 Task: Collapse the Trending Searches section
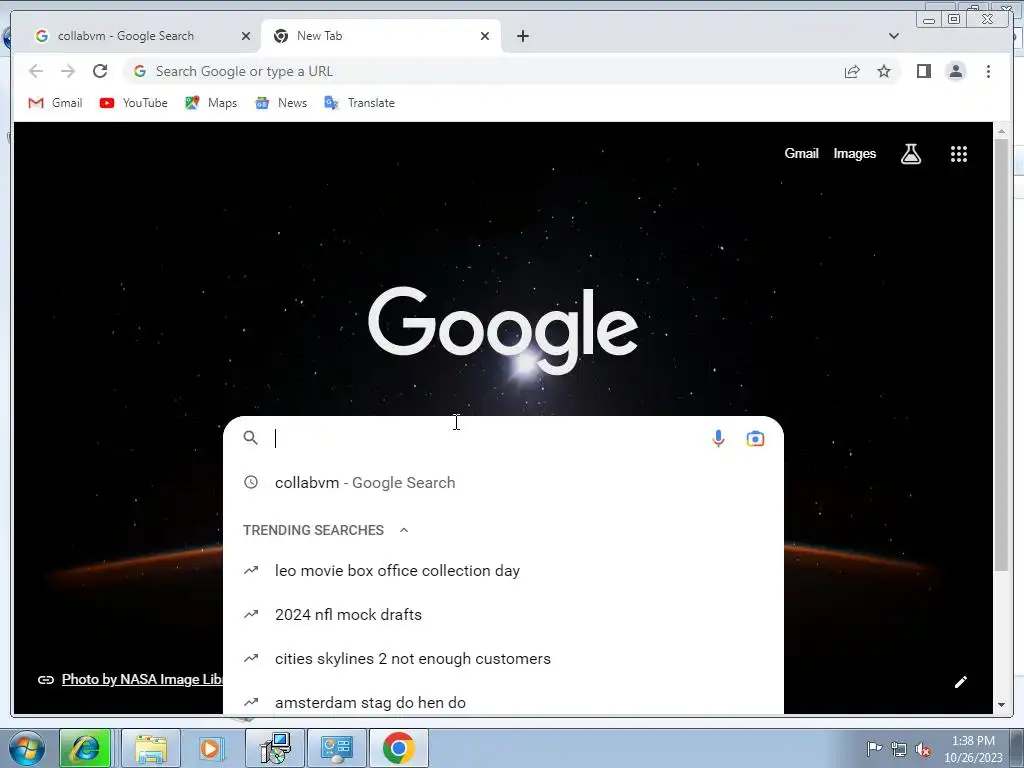tap(404, 530)
